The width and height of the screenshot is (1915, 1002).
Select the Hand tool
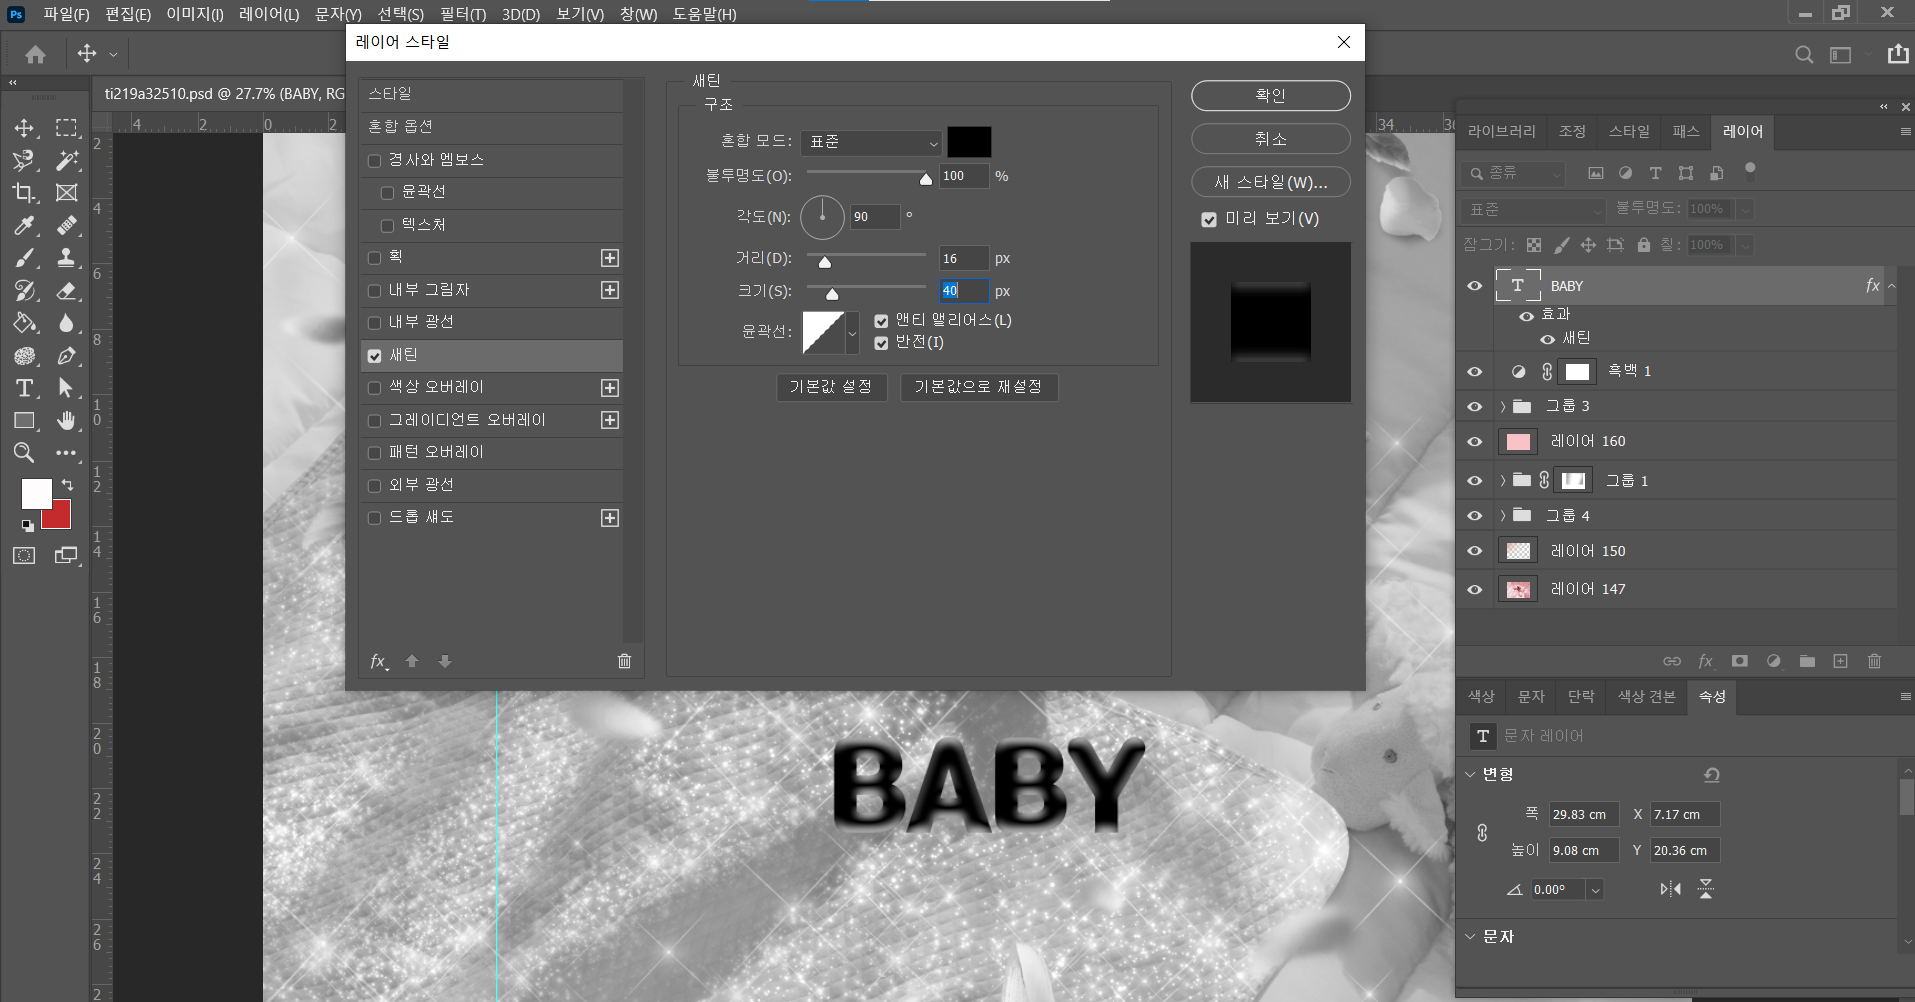(66, 421)
